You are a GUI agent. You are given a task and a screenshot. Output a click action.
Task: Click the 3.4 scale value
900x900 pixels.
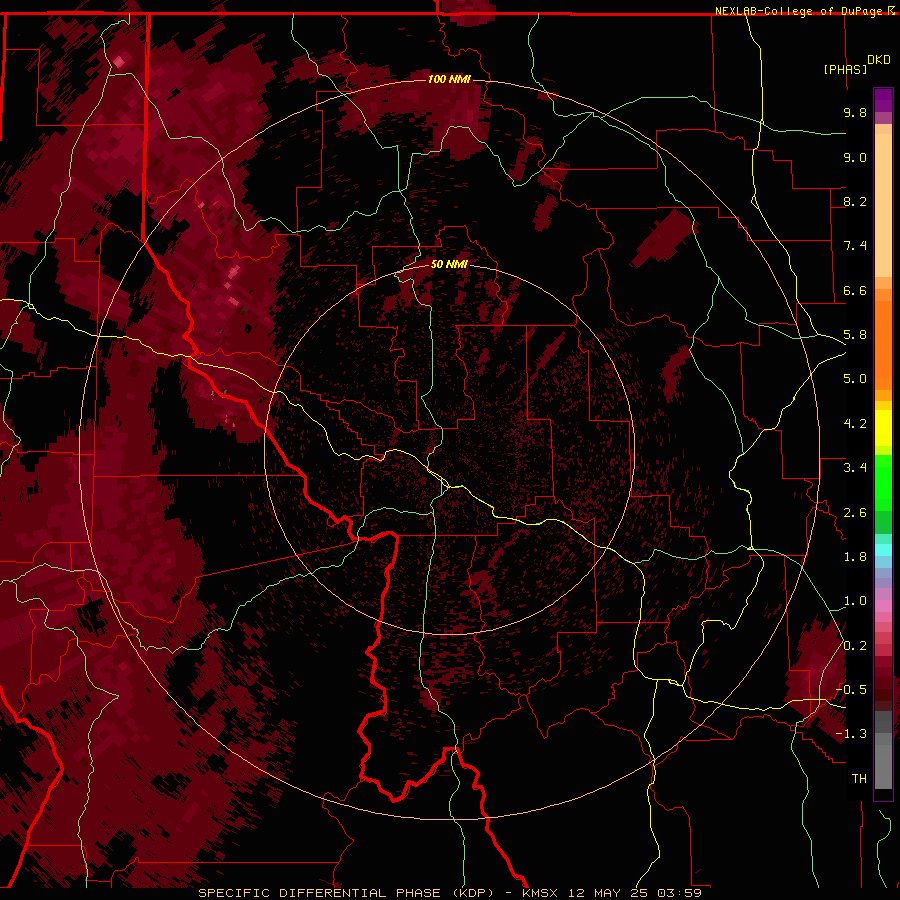[855, 468]
